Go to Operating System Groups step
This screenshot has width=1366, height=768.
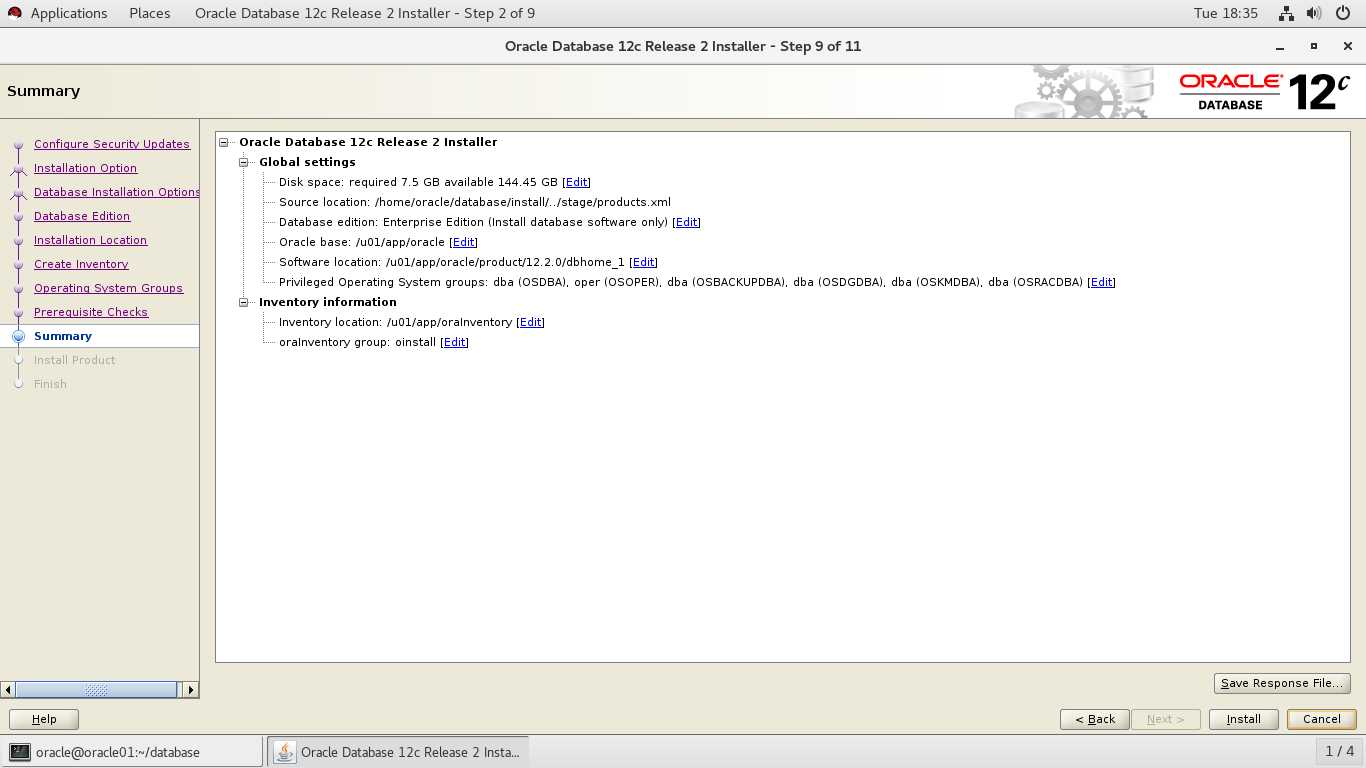(x=108, y=288)
